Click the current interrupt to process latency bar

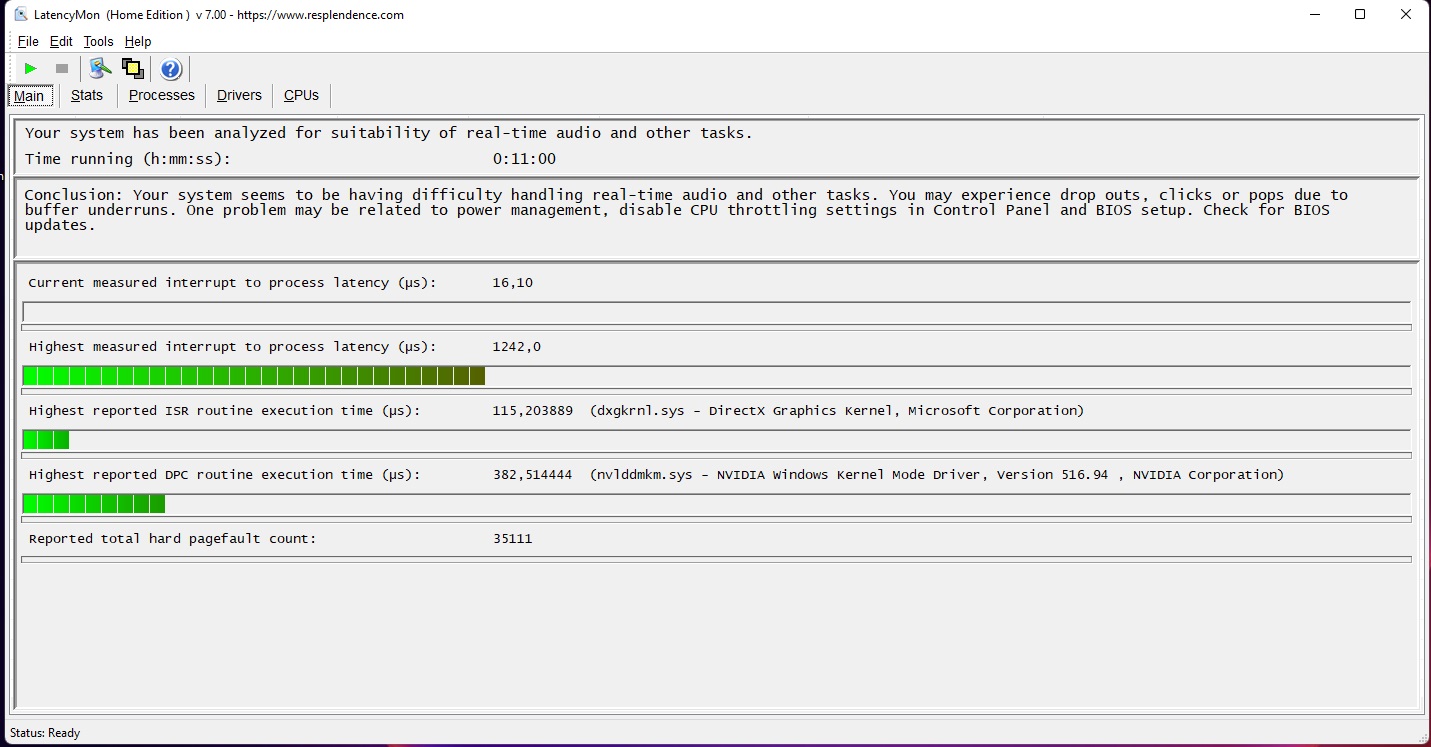716,312
